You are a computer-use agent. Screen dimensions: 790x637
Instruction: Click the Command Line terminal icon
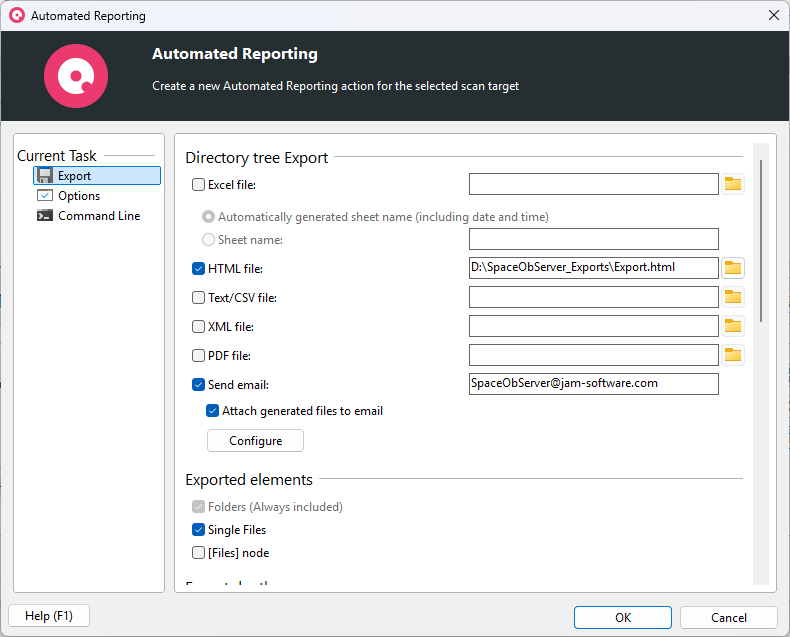click(45, 216)
